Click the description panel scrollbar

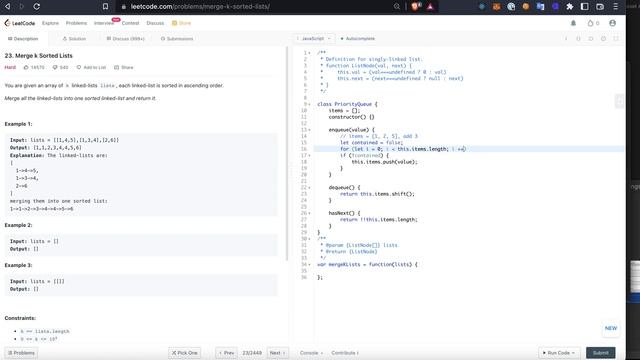coord(287,154)
